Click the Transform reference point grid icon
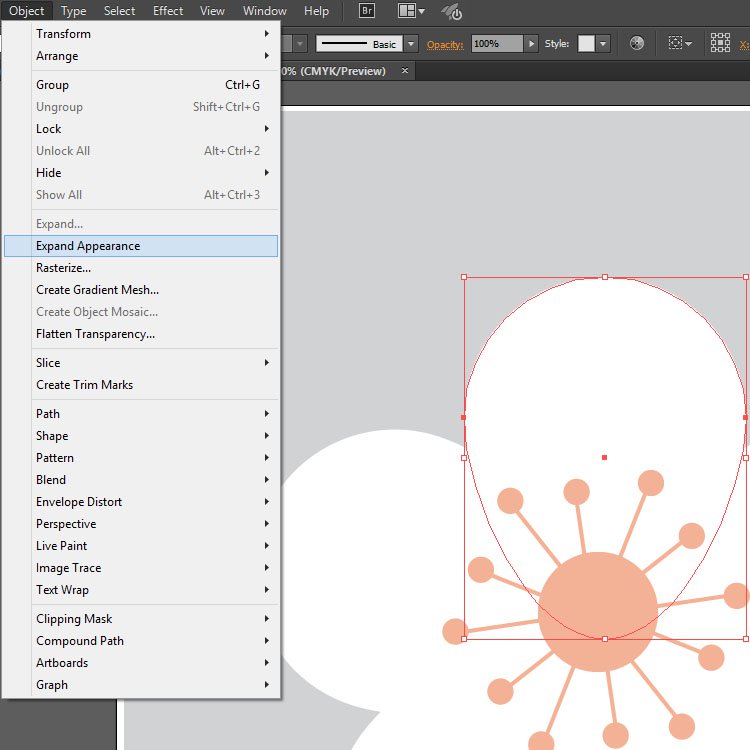Screen dimensions: 750x750 click(720, 43)
